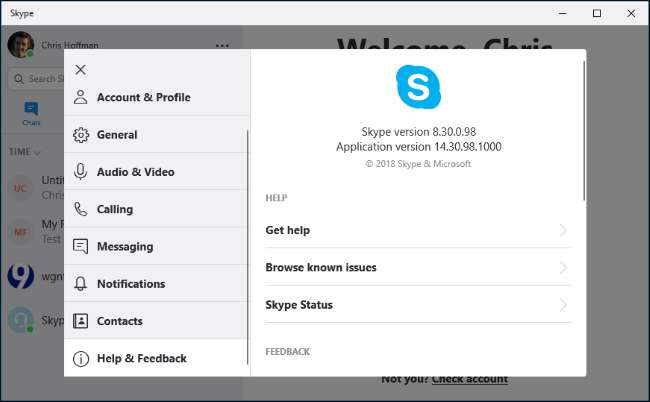Select the MF avatar conversation in the chat list

pyautogui.click(x=20, y=232)
